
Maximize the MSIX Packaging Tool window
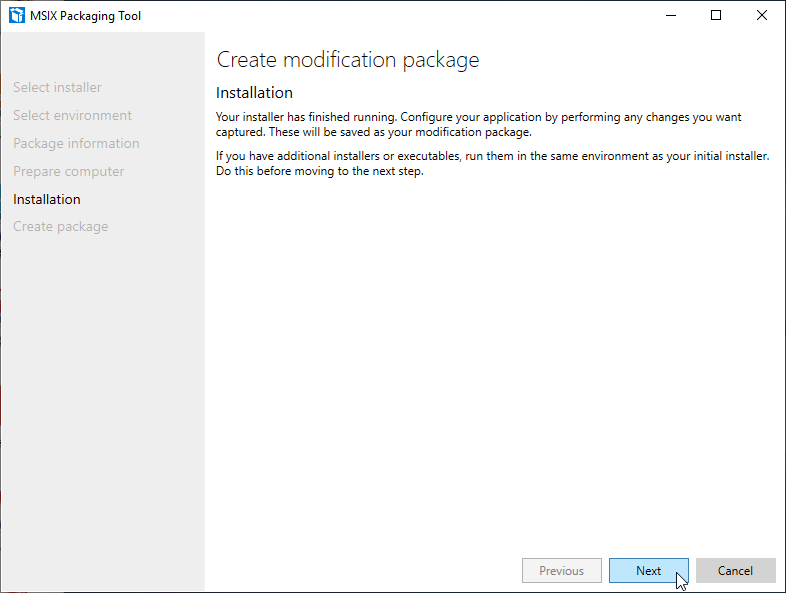click(x=716, y=15)
